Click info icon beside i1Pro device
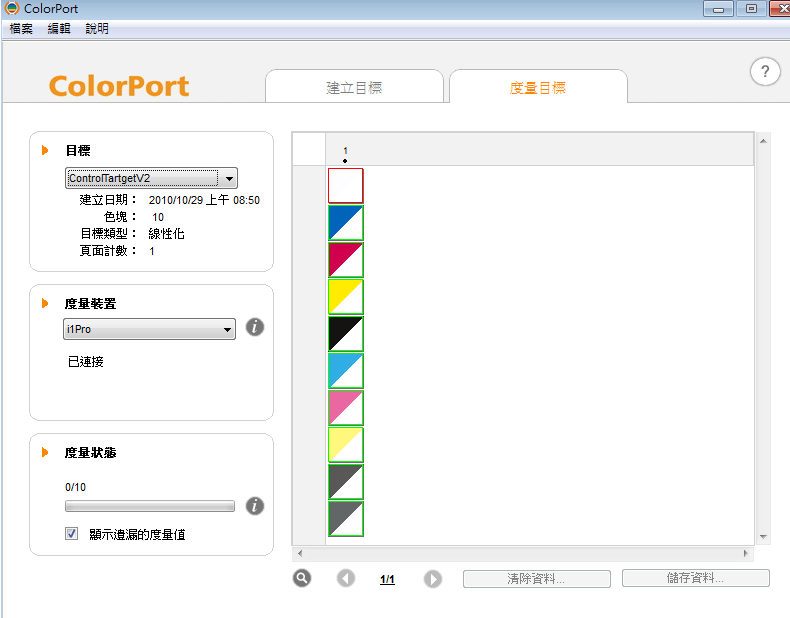 tap(255, 327)
